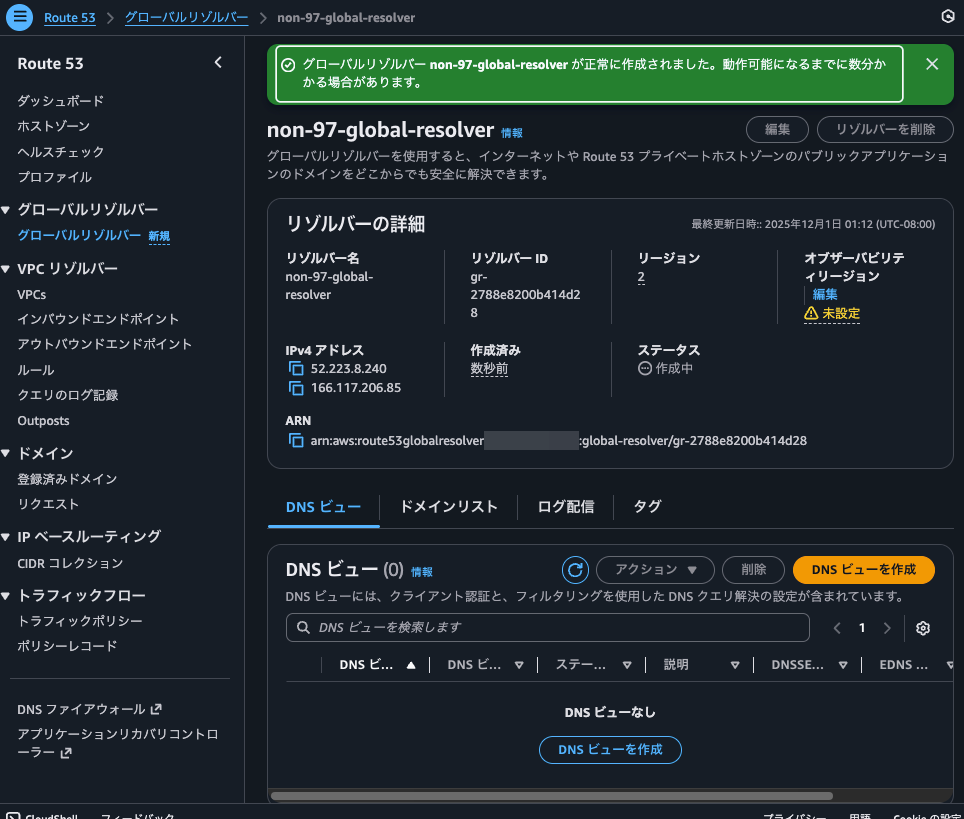The height and width of the screenshot is (819, 964).
Task: Click the hexagon icon in the top bar
Action: coord(947,17)
